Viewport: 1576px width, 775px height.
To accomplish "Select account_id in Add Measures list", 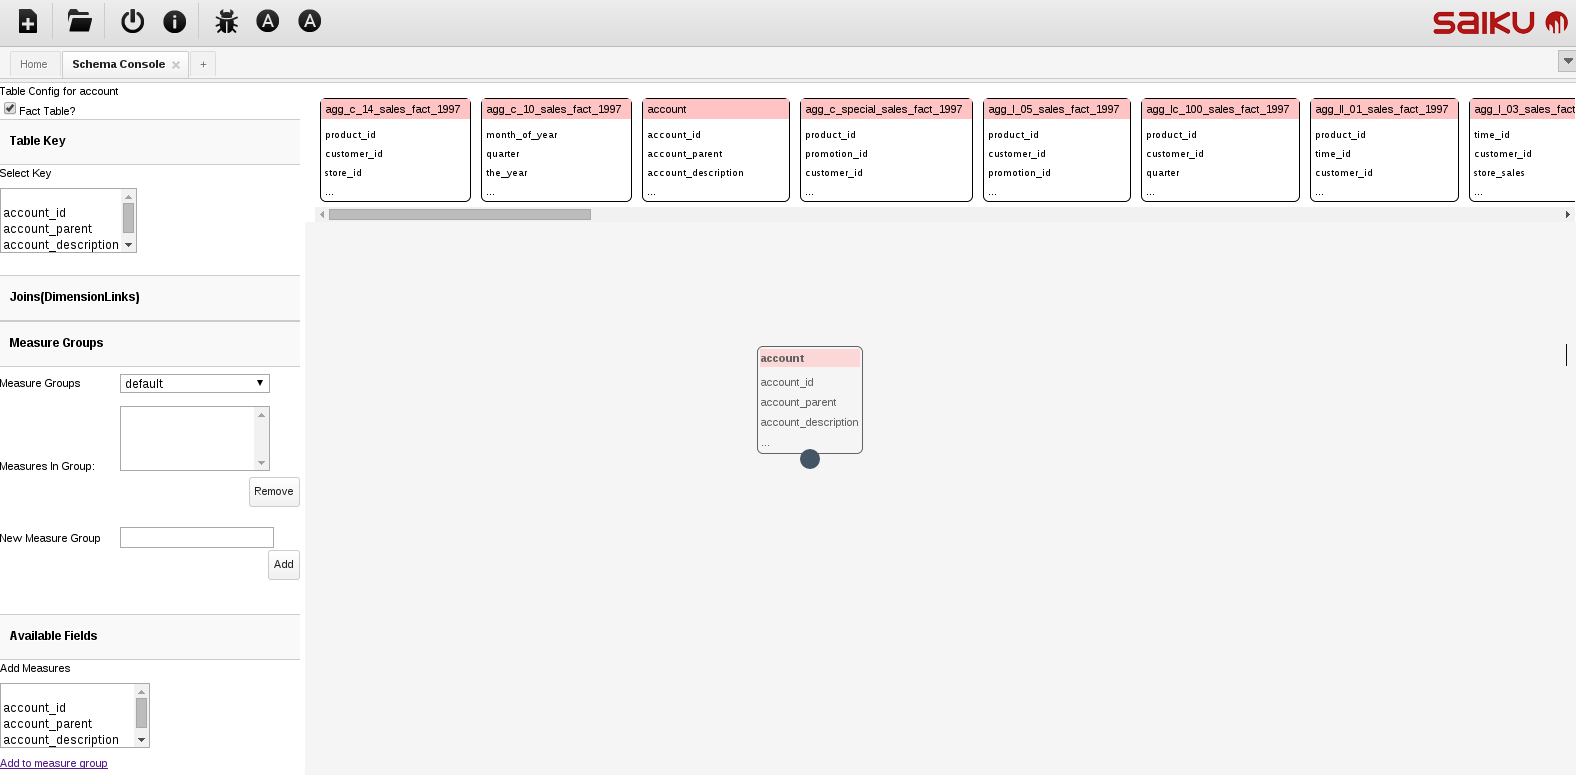I will coord(35,708).
